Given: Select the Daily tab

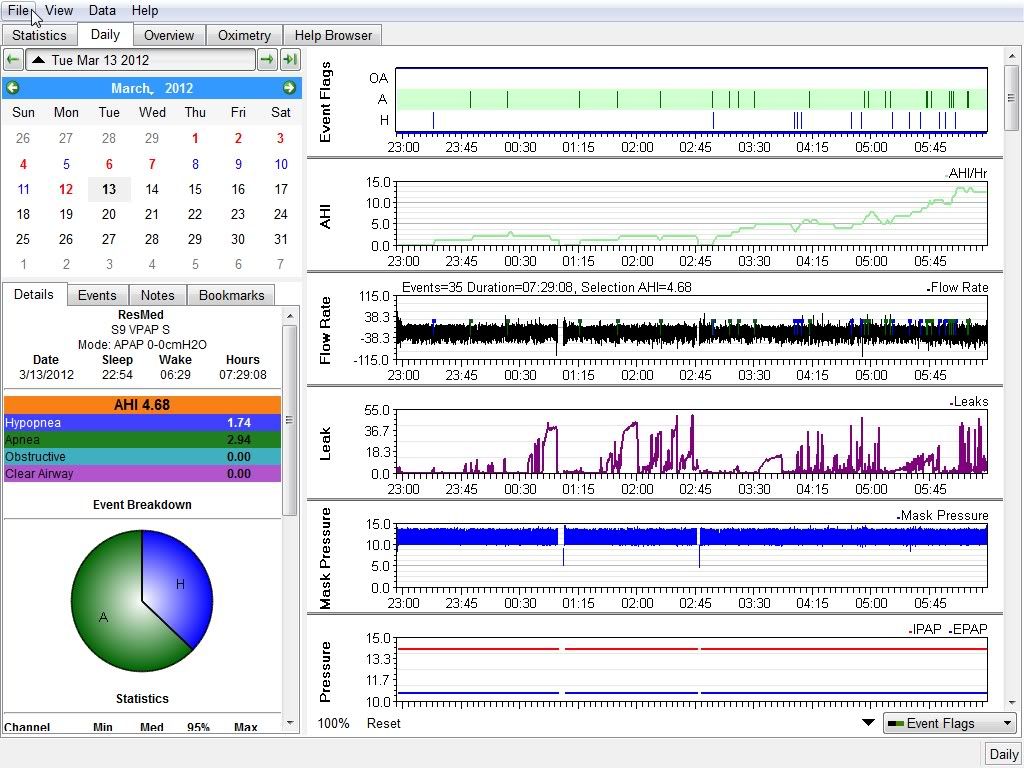Looking at the screenshot, I should coord(105,35).
